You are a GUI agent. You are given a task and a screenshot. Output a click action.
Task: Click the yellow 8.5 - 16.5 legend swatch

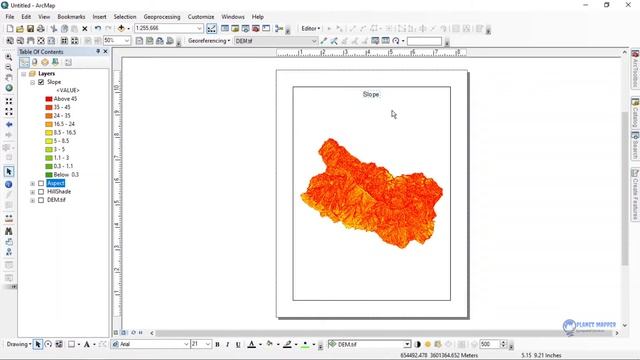point(49,133)
